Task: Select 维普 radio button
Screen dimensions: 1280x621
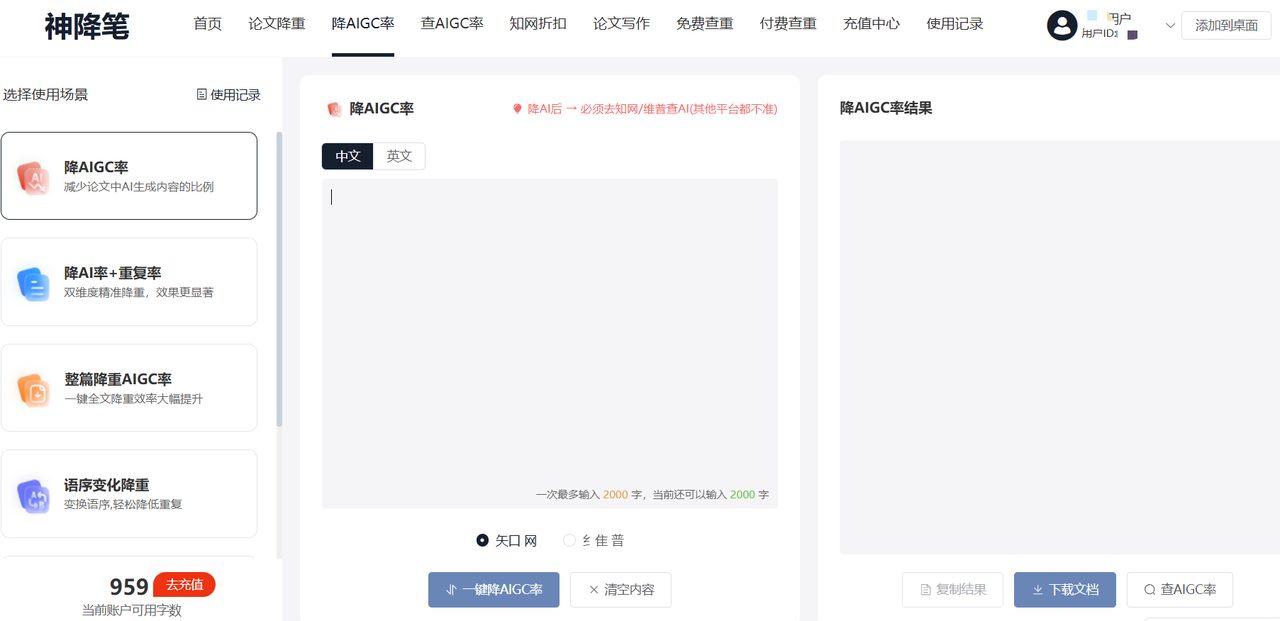Action: [569, 540]
